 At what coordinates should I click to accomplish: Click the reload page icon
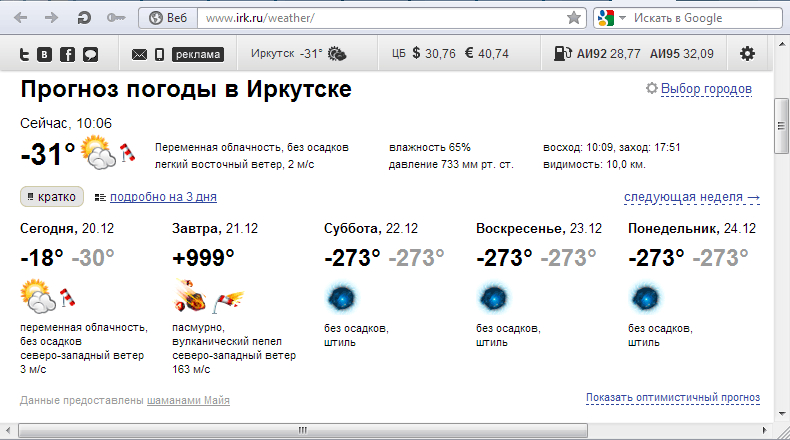point(85,18)
